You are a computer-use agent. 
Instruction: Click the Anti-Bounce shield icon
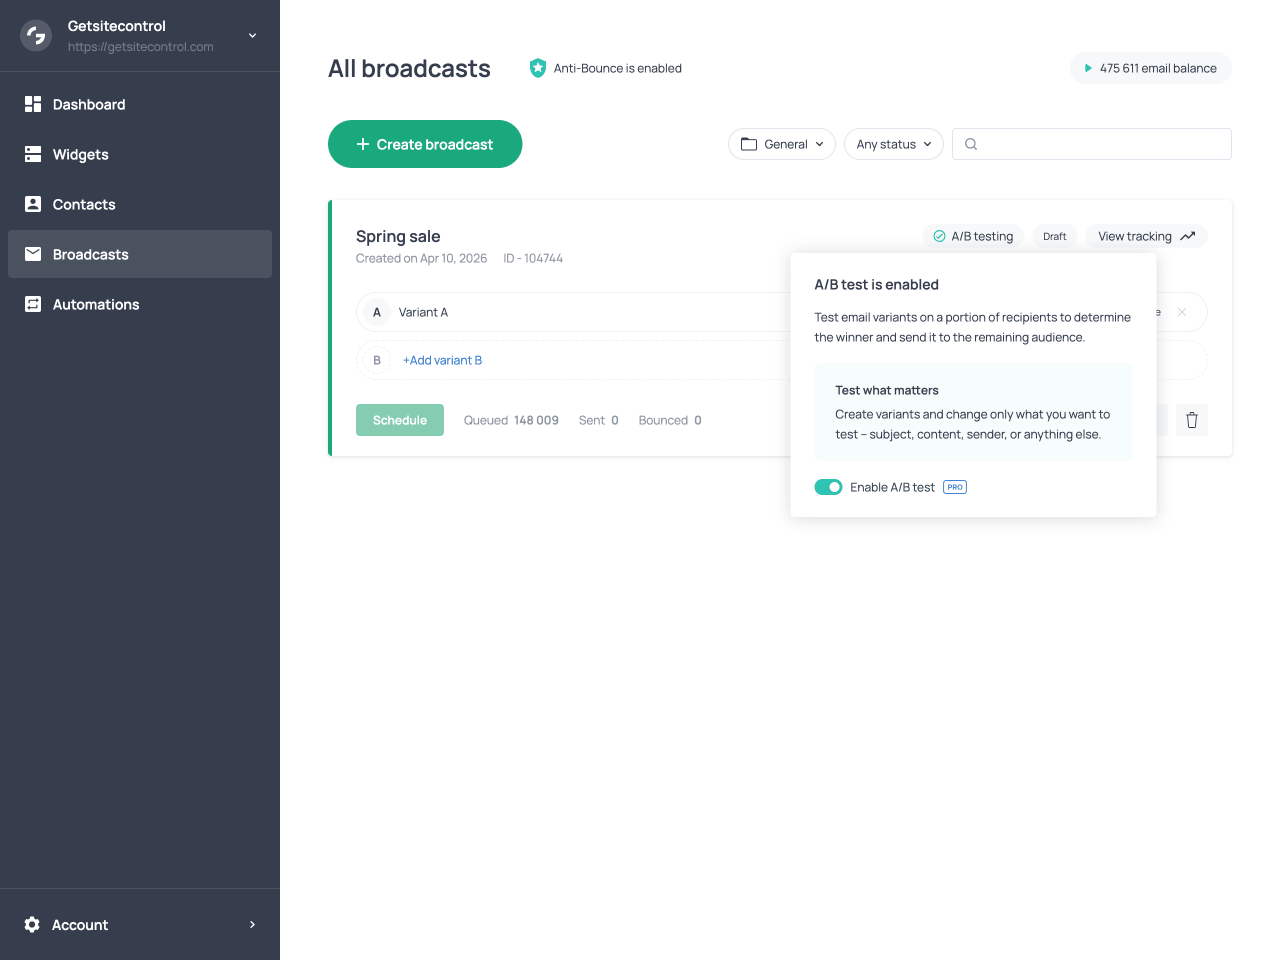coord(538,68)
